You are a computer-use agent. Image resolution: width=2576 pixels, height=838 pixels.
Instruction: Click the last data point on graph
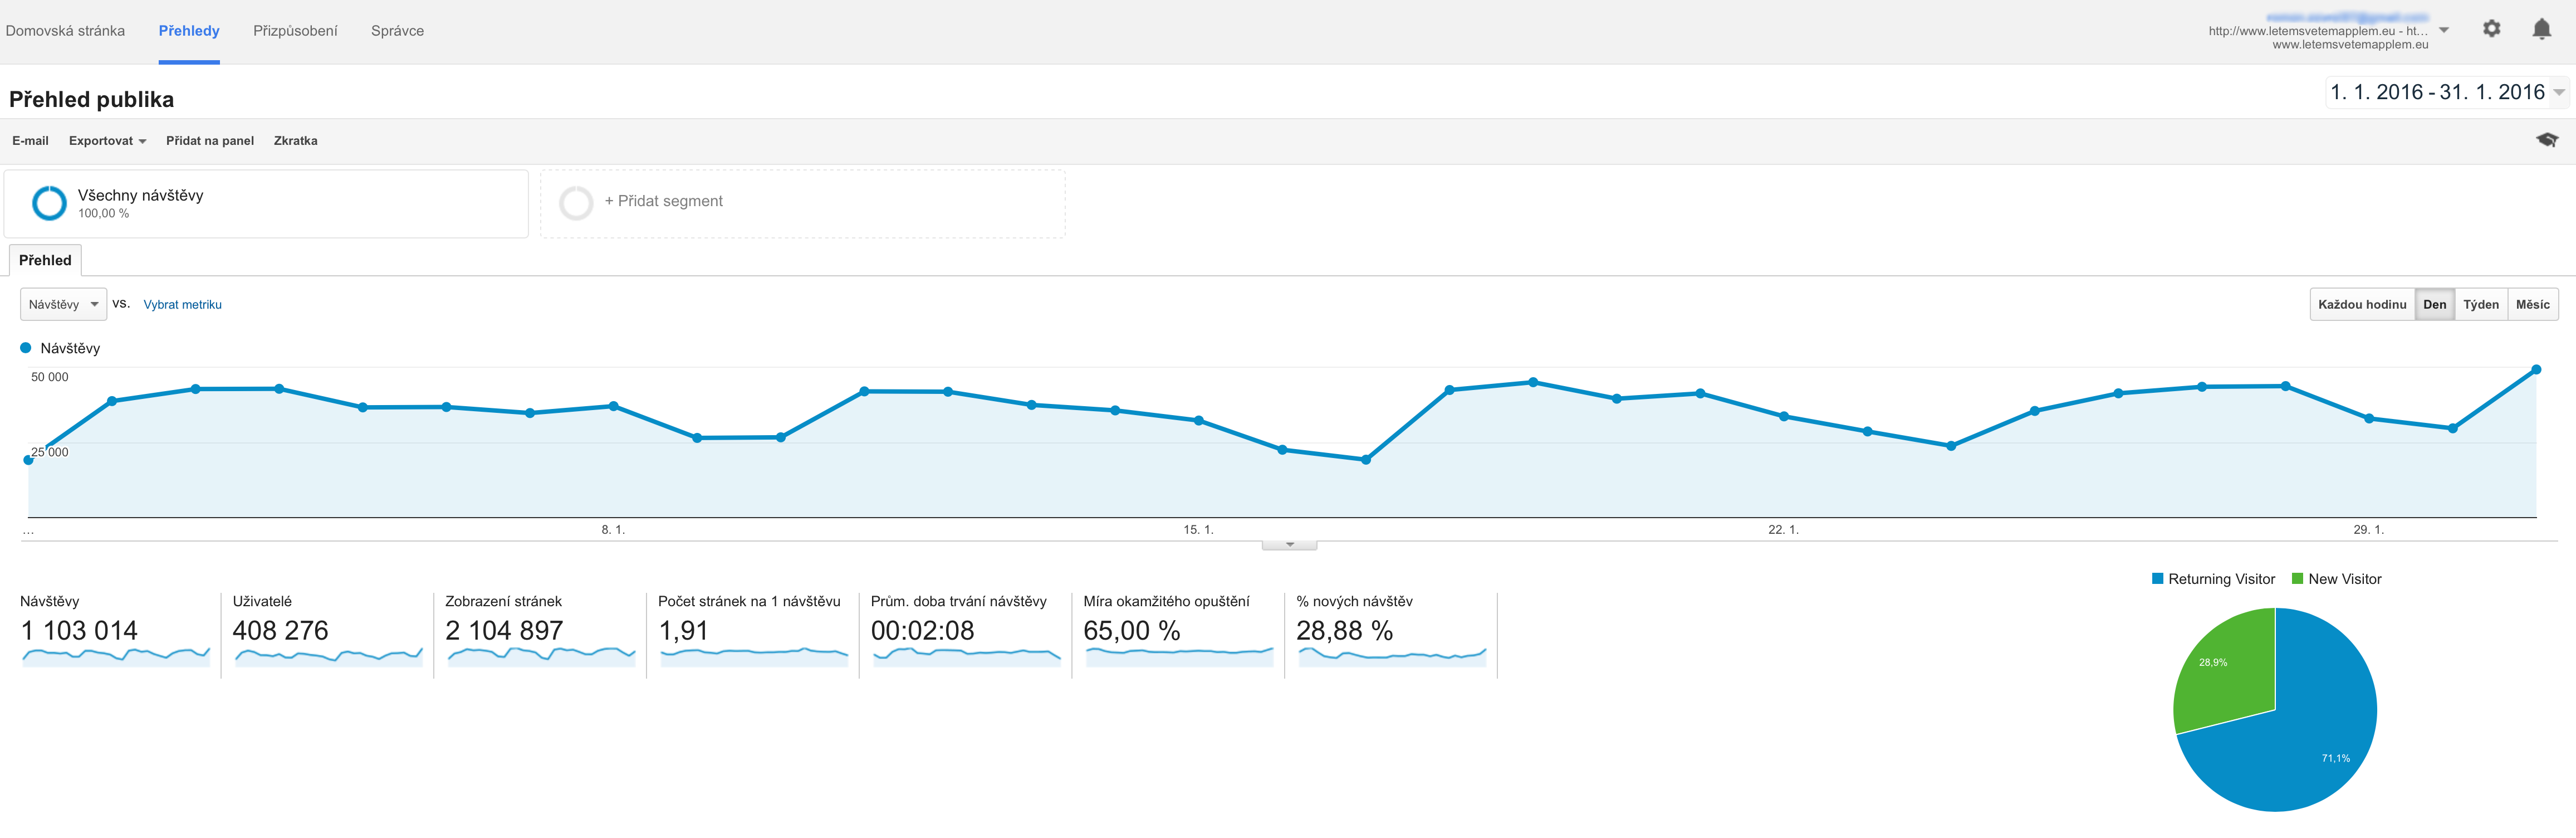pos(2536,370)
